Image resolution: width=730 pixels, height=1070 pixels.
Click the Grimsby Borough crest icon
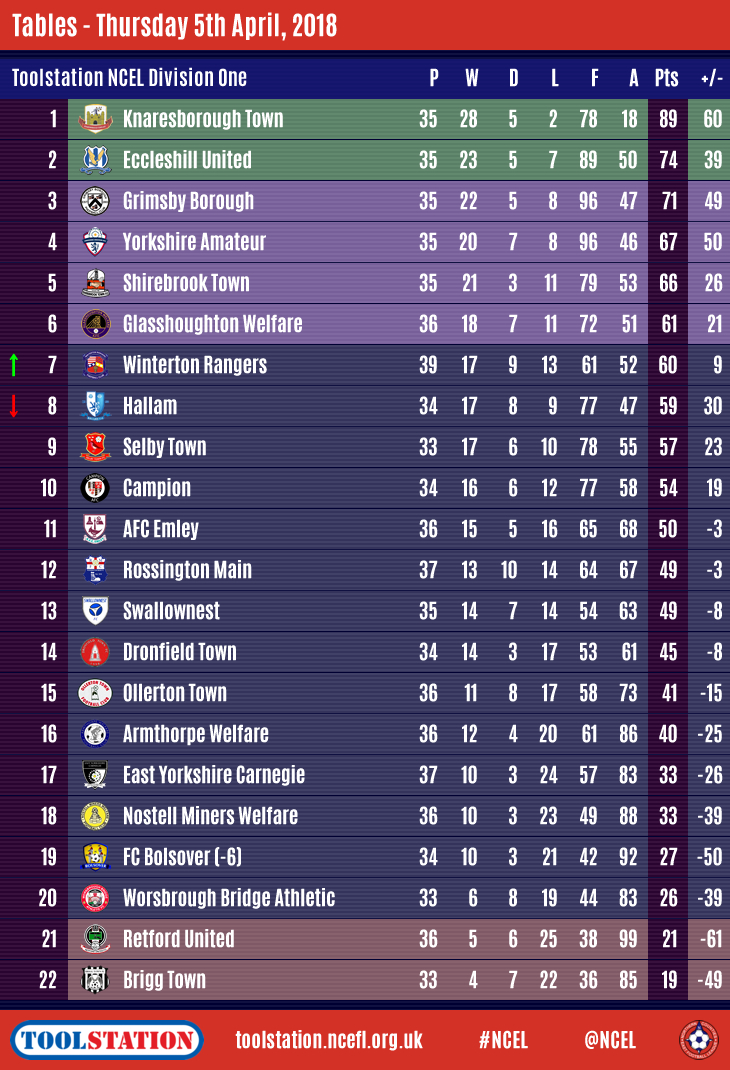click(95, 201)
